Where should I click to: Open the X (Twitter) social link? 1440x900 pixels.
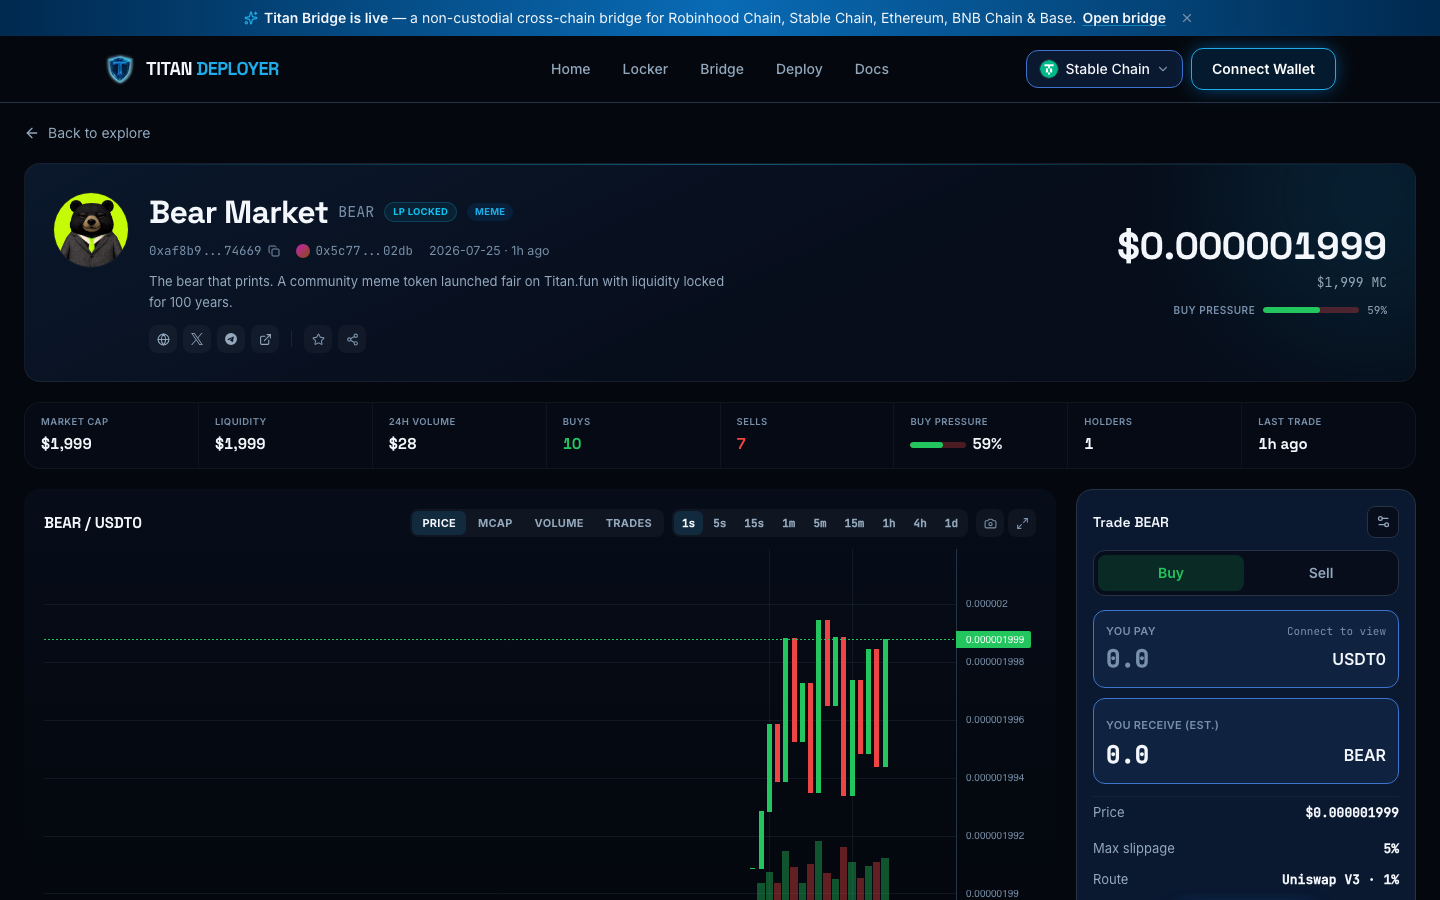click(x=197, y=339)
